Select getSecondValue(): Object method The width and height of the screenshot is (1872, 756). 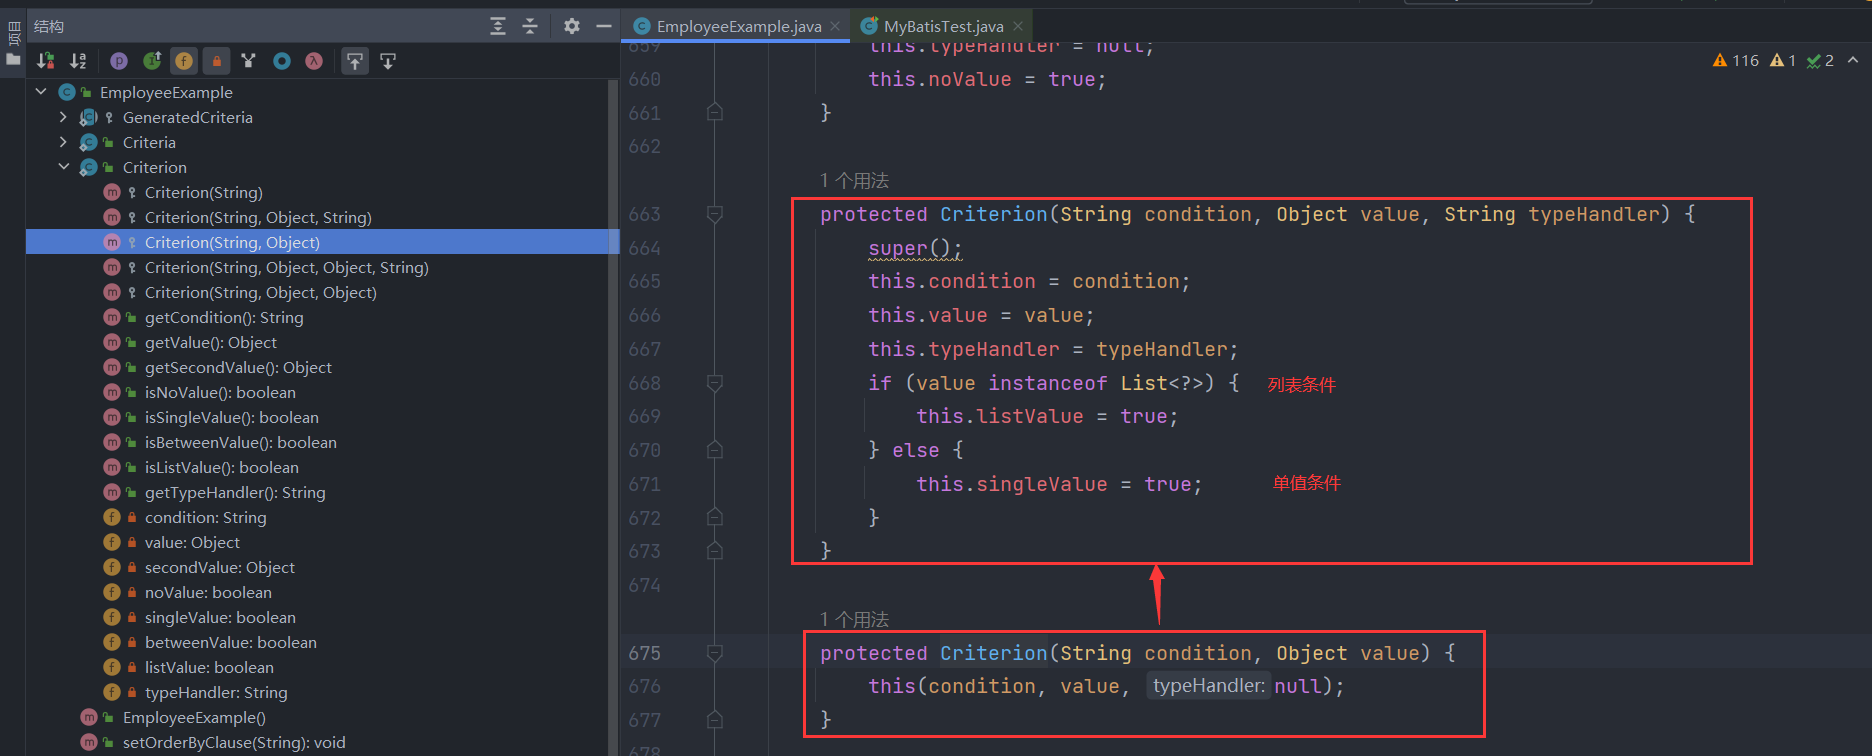point(238,367)
